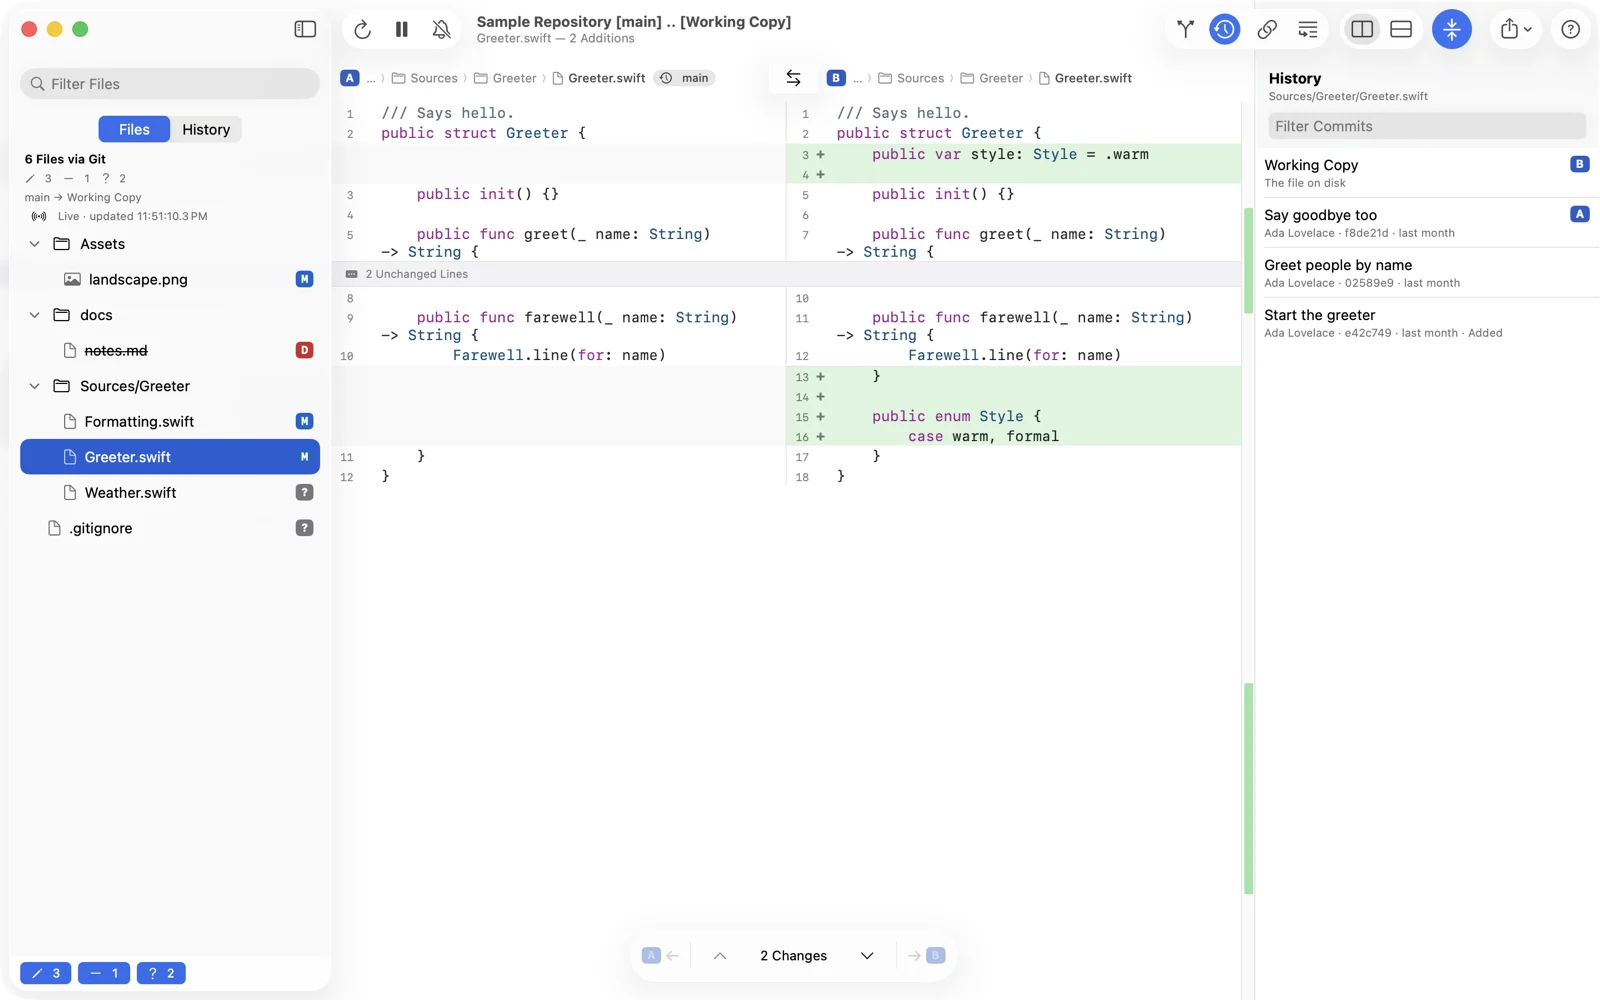Focus the Filter Commits field
The width and height of the screenshot is (1600, 1000).
(1427, 126)
